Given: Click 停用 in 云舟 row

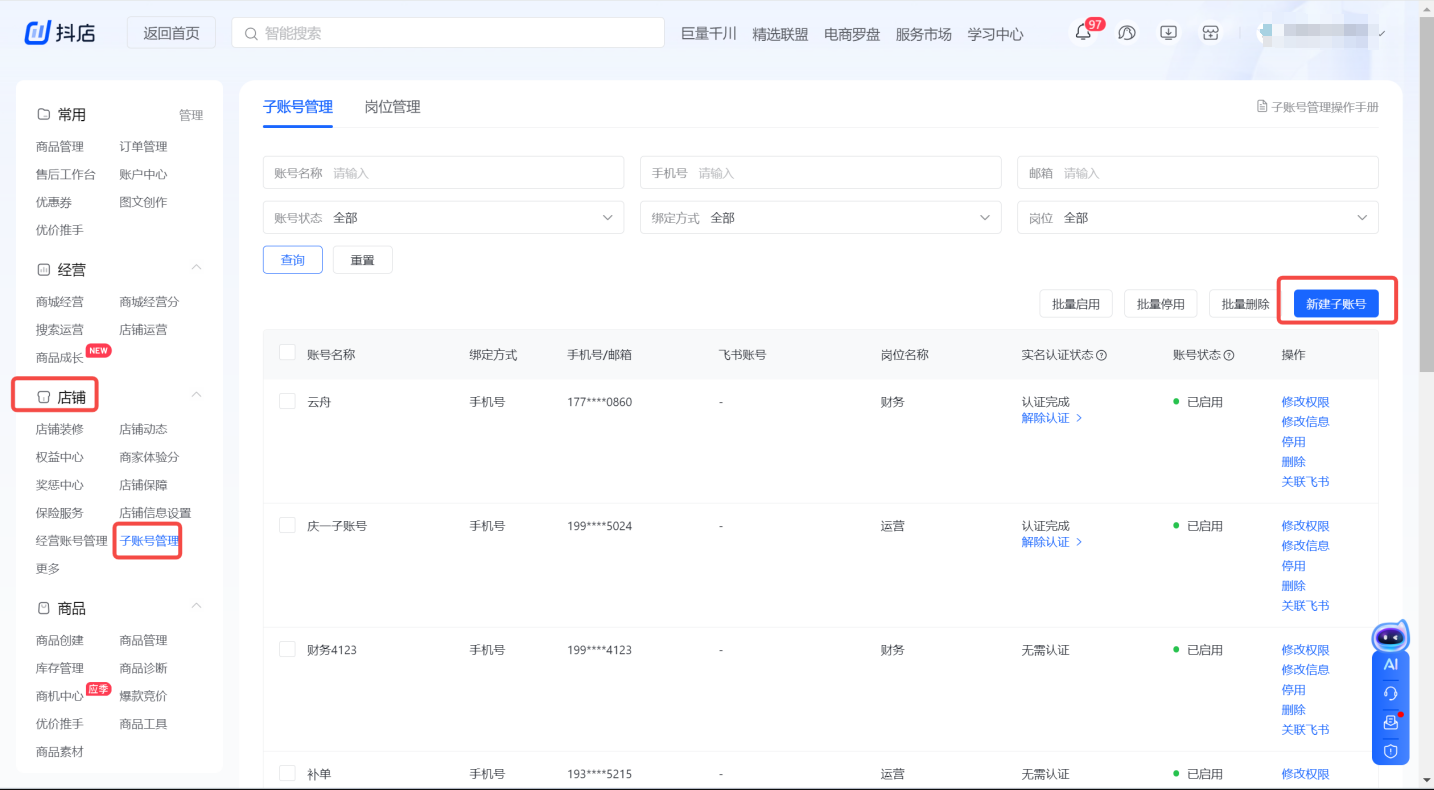Looking at the screenshot, I should [1293, 442].
